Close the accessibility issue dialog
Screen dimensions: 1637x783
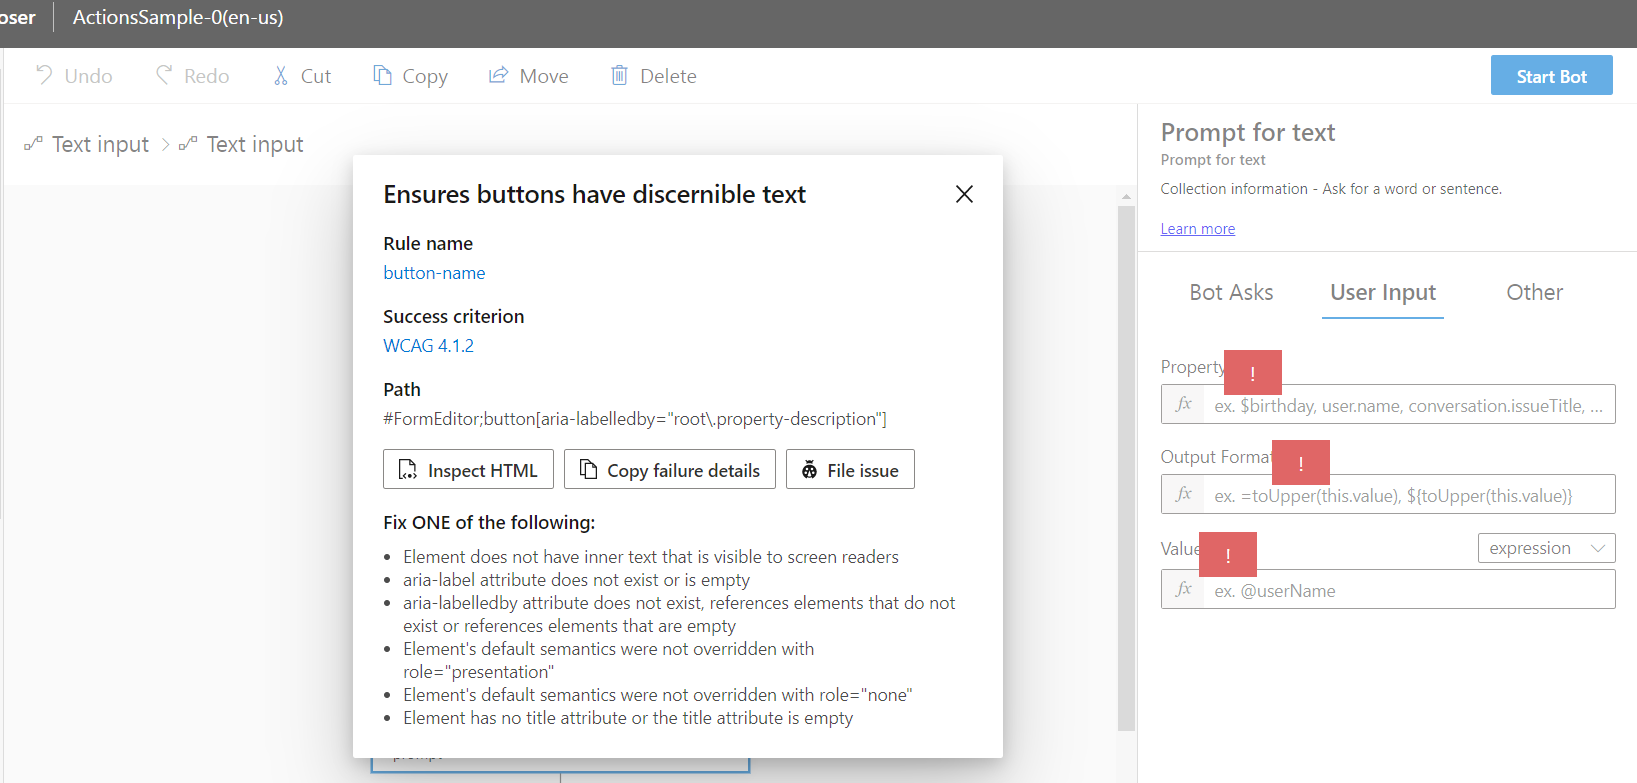coord(964,194)
